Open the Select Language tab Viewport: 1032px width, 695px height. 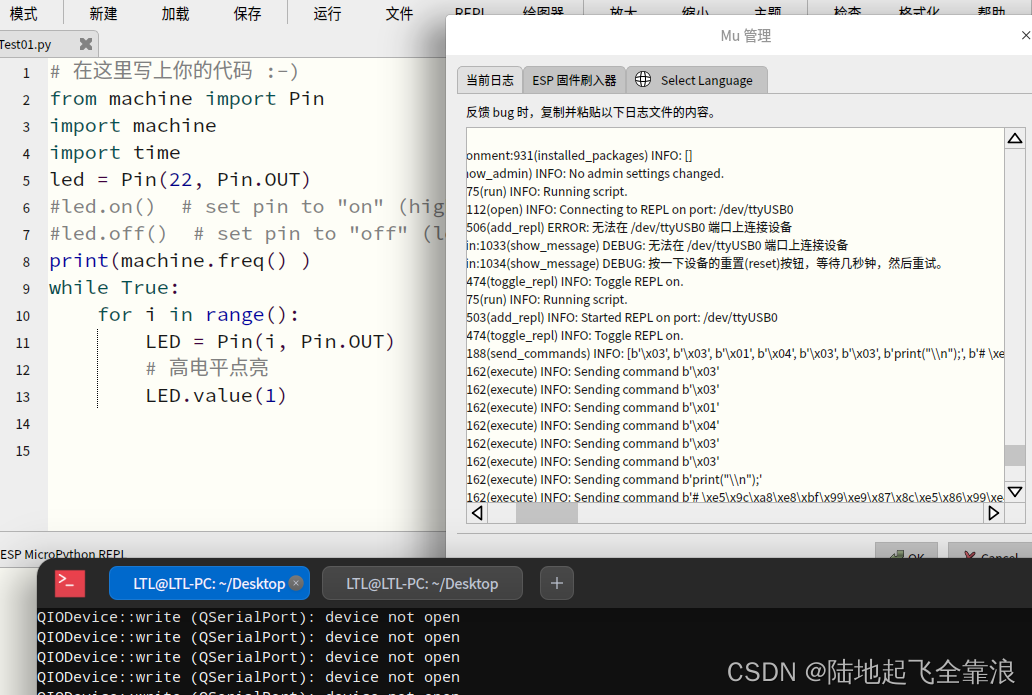tap(697, 80)
